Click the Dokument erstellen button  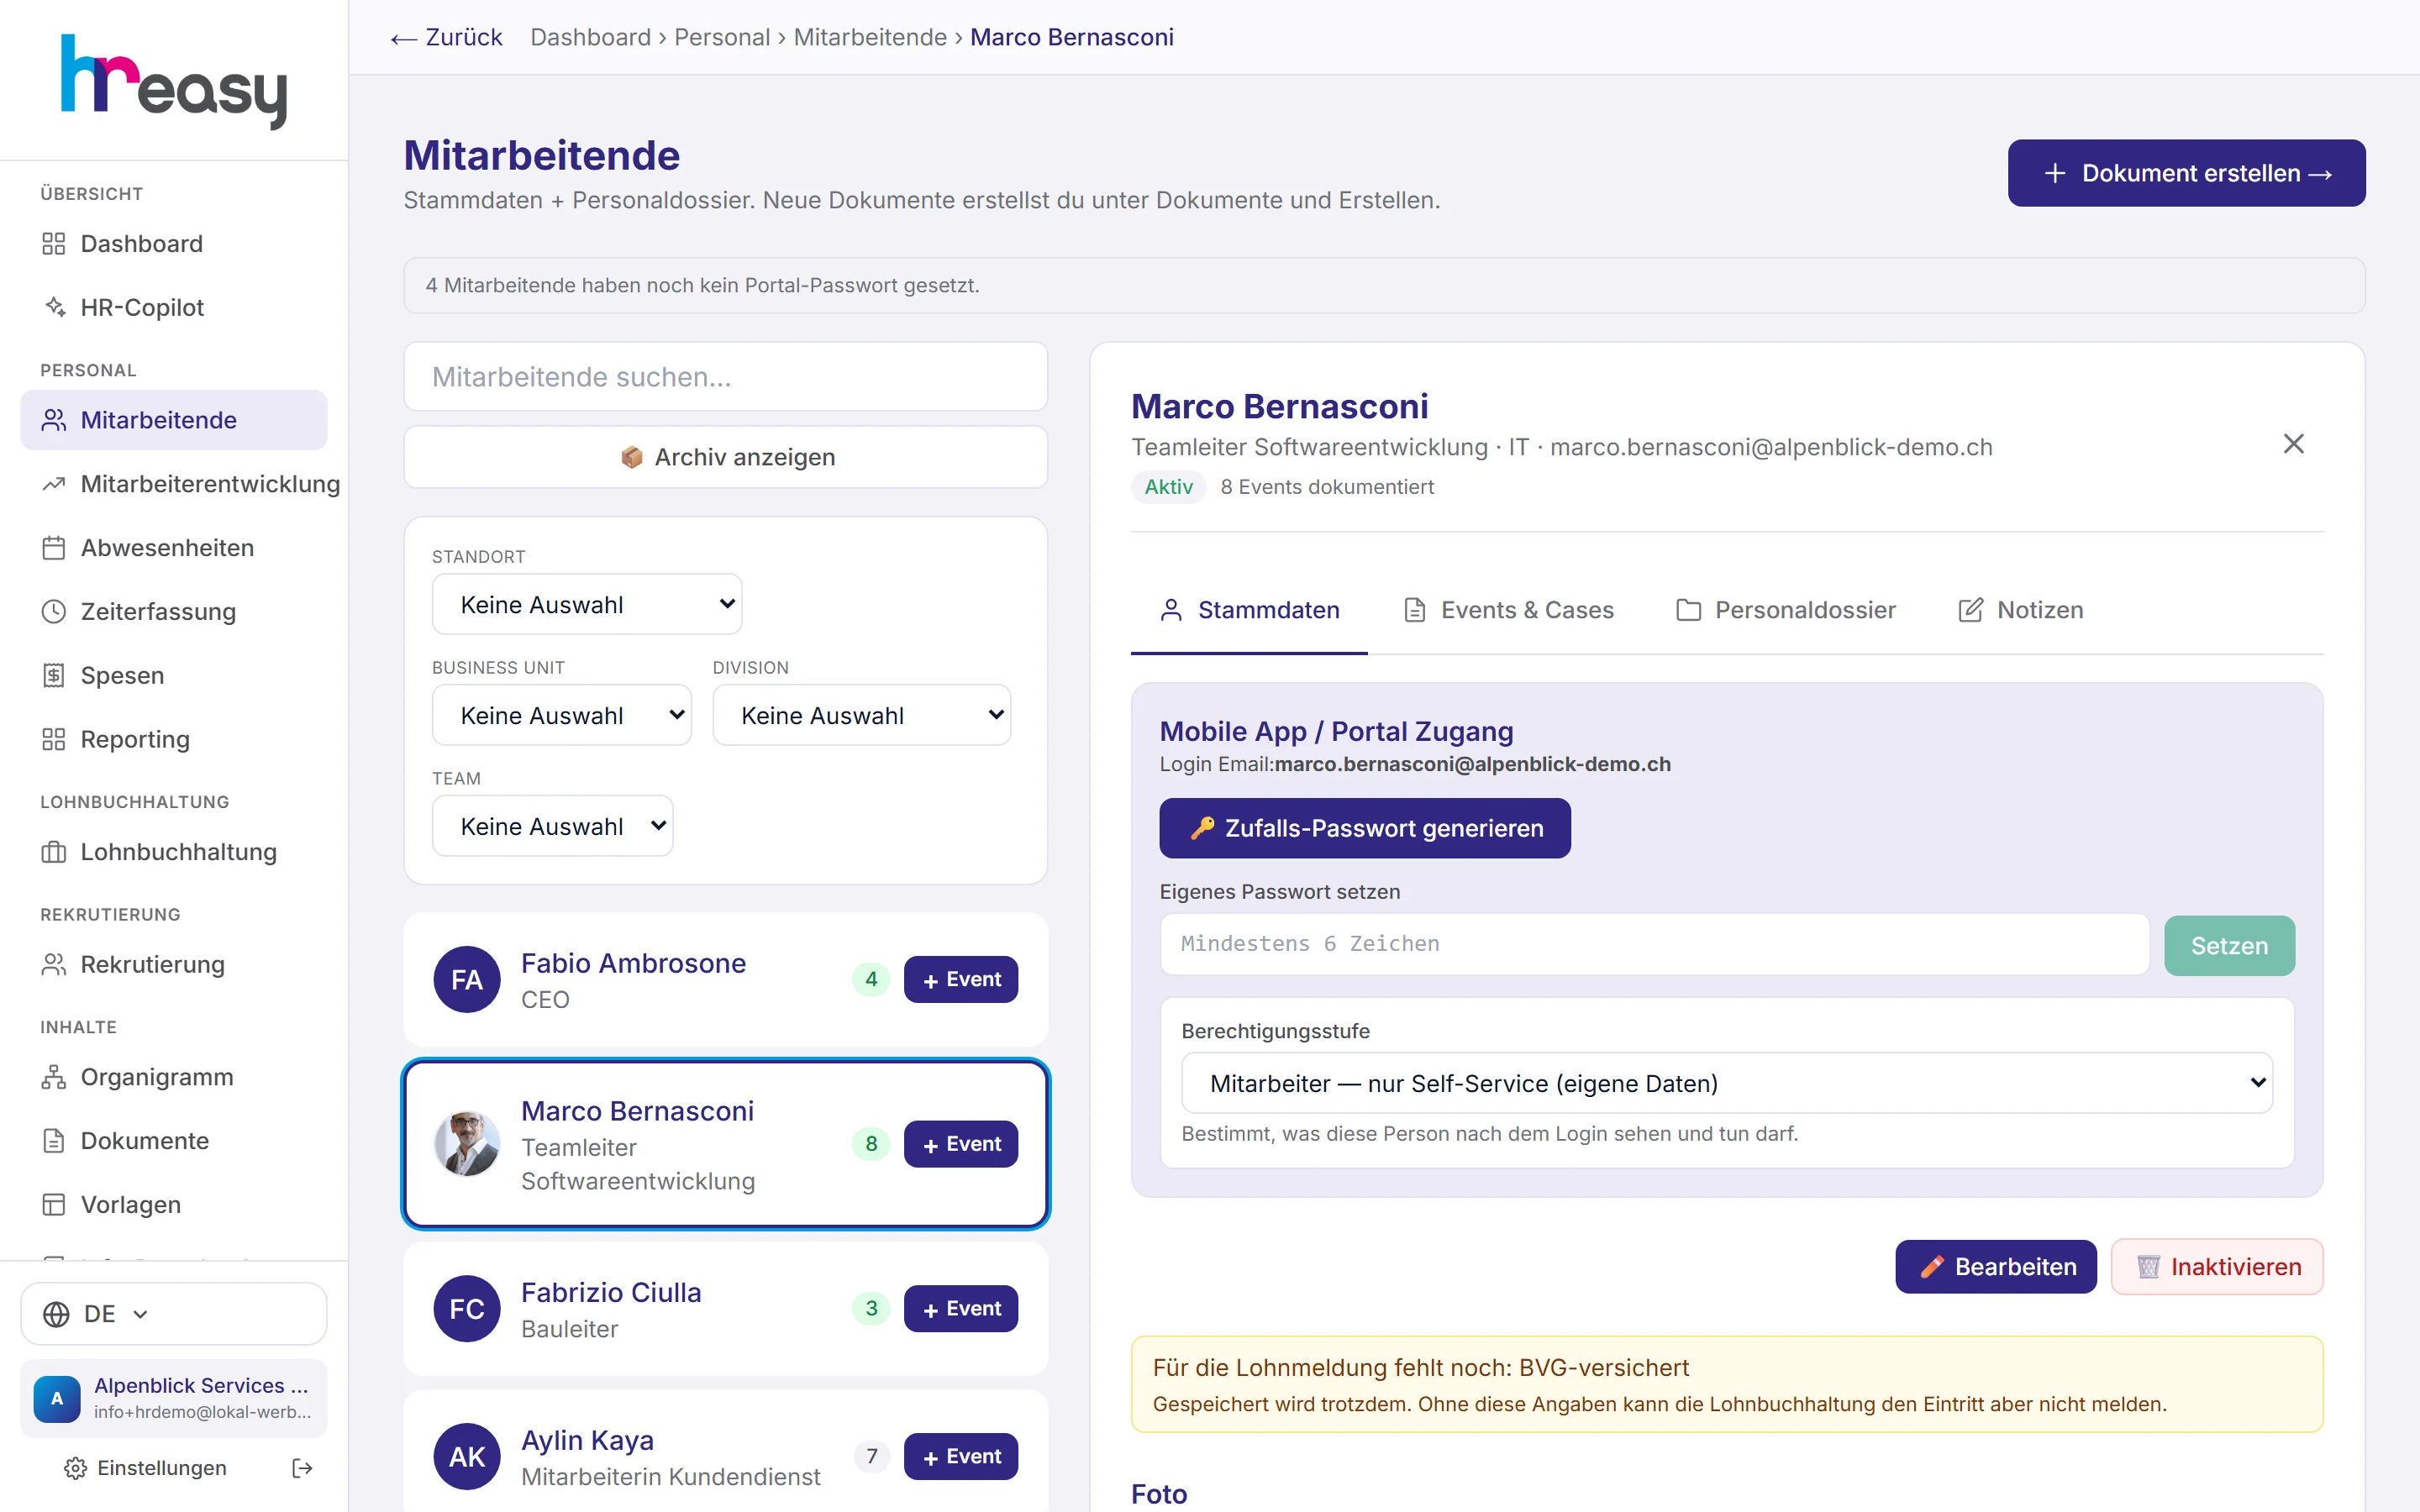coord(2186,173)
